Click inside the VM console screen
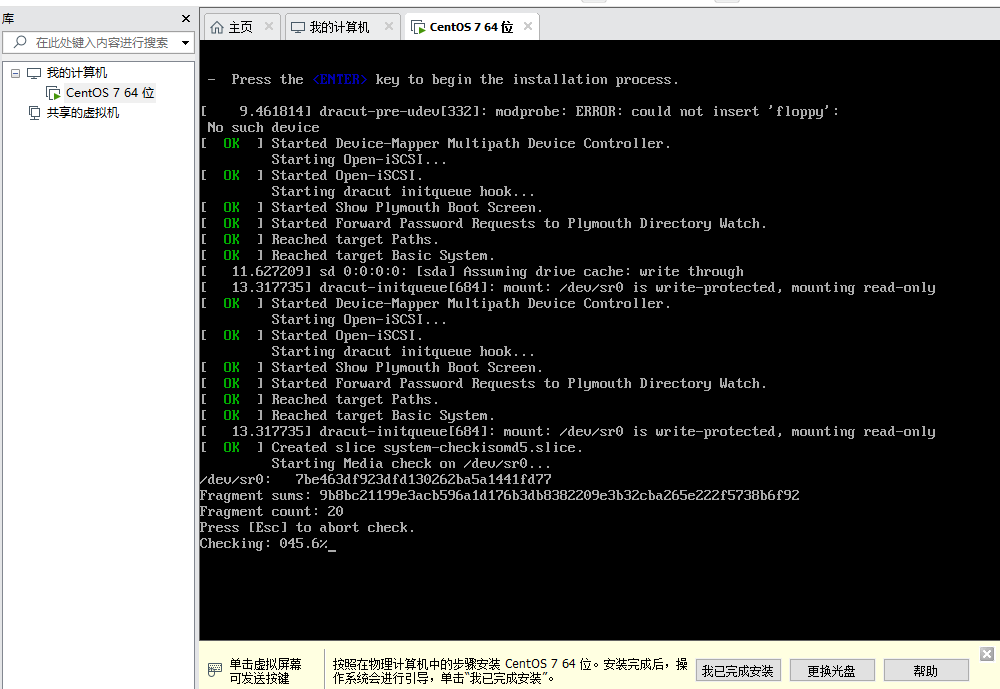The height and width of the screenshot is (689, 1000). (599, 340)
